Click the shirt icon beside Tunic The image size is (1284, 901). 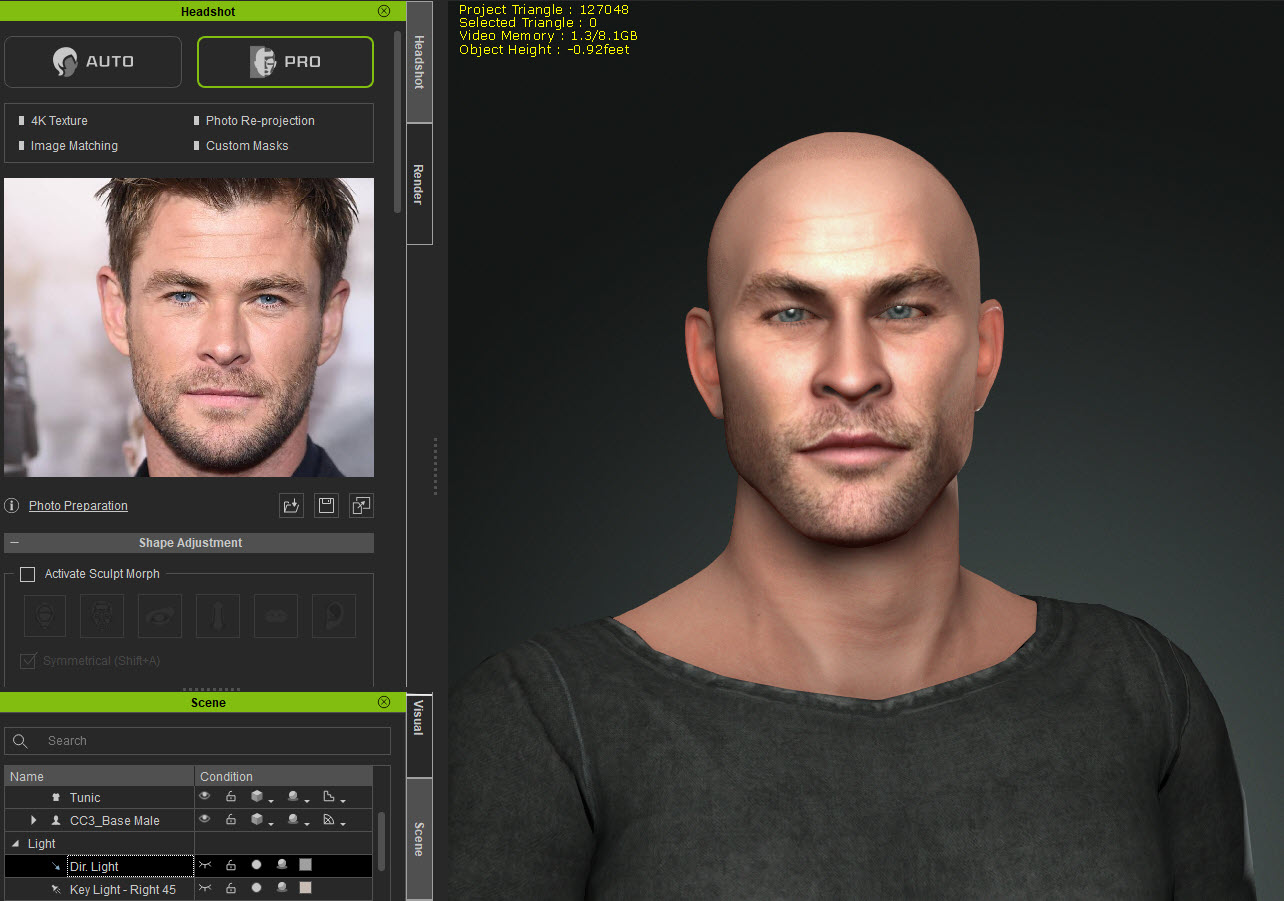[56, 798]
